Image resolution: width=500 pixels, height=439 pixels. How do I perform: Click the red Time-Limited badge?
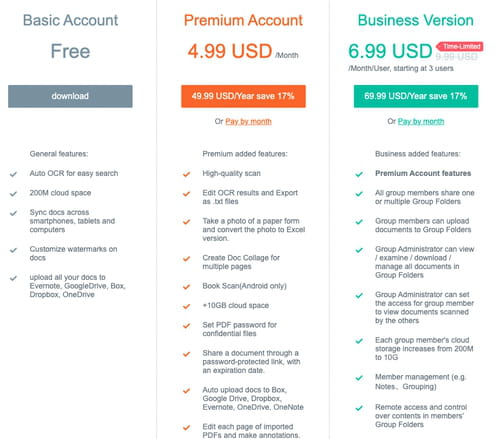[x=460, y=46]
